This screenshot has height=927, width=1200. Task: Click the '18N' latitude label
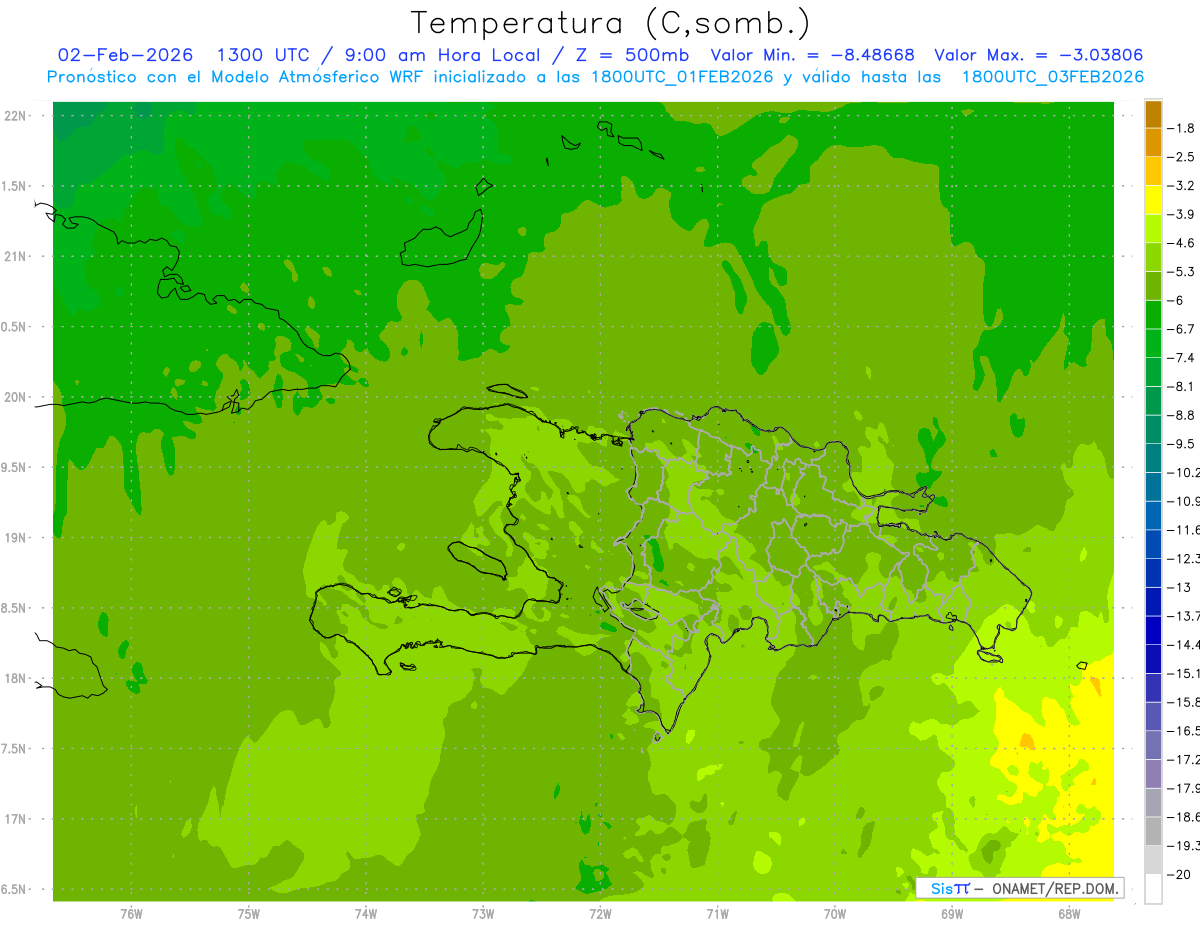(x=14, y=679)
